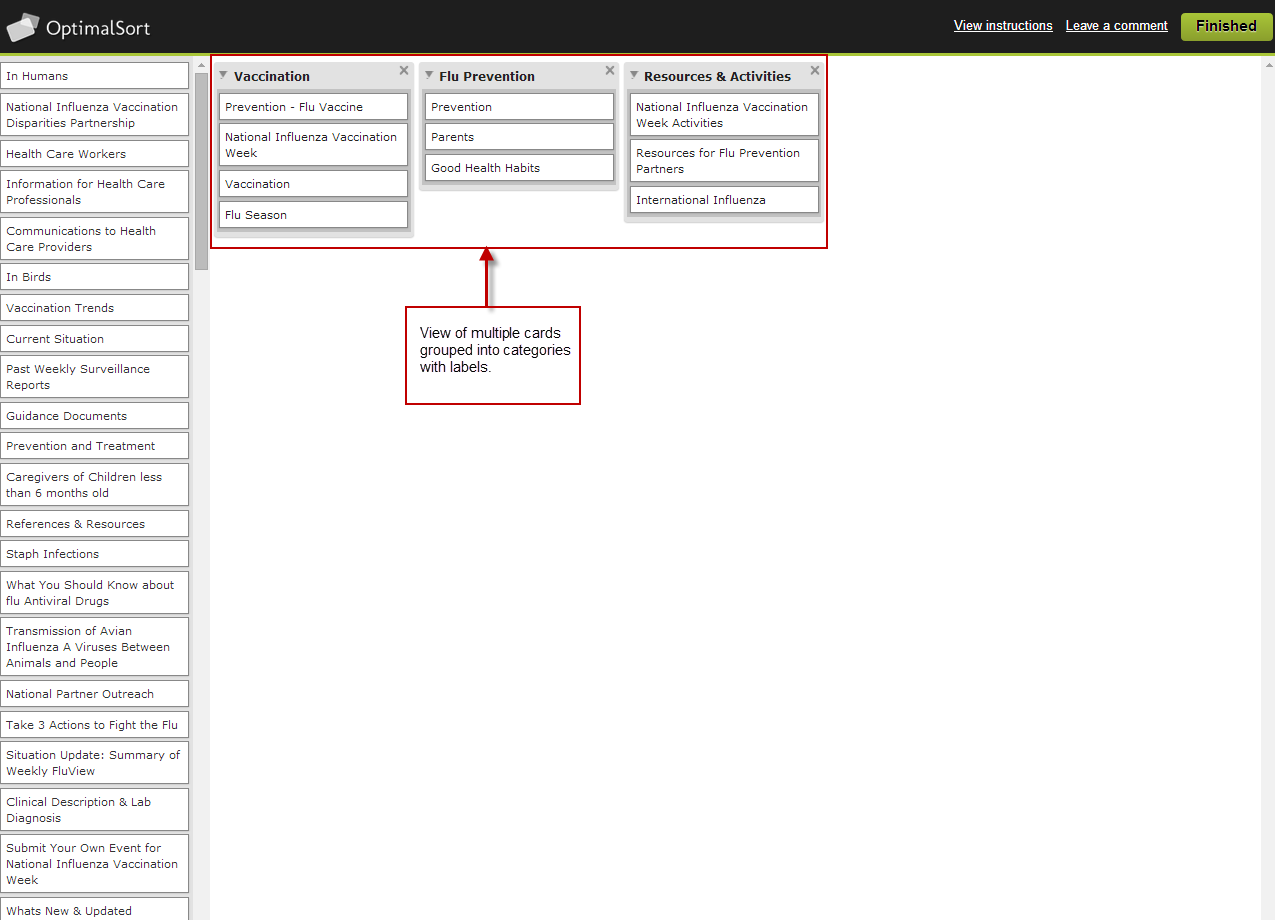
Task: Select Clinical Description & Lab Diagnosis card
Action: (x=94, y=810)
